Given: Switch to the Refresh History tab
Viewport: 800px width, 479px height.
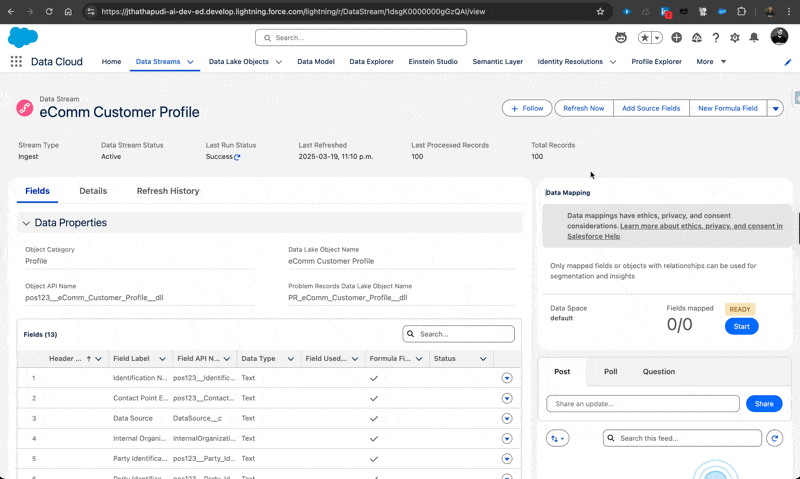Looking at the screenshot, I should coord(168,191).
